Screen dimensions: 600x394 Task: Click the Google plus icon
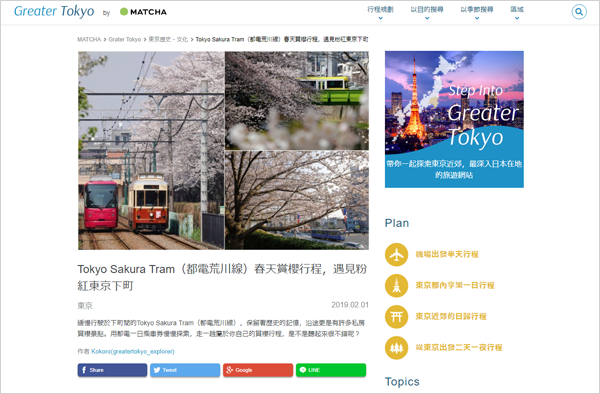pos(230,370)
